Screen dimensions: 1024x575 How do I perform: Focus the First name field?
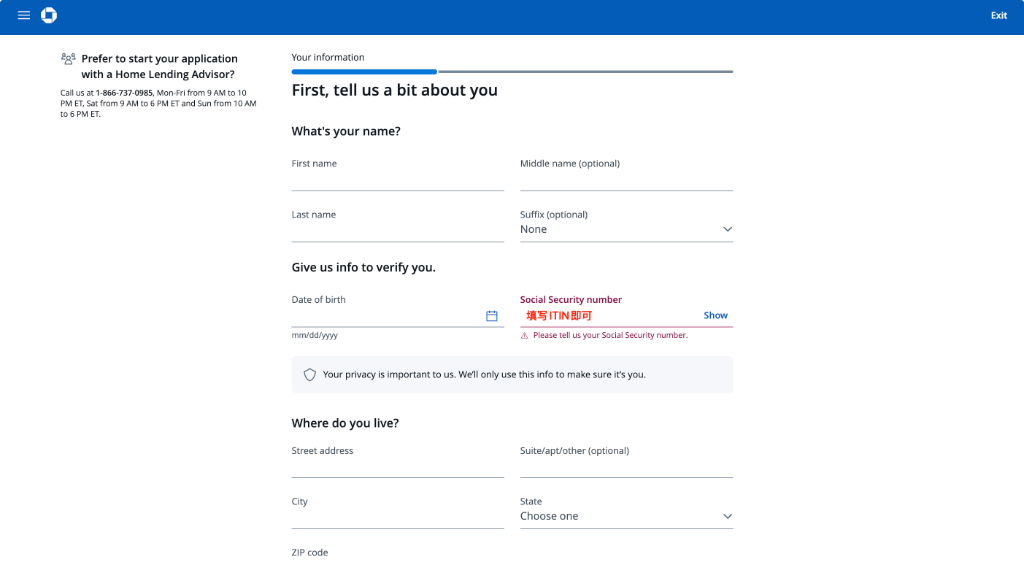[398, 181]
